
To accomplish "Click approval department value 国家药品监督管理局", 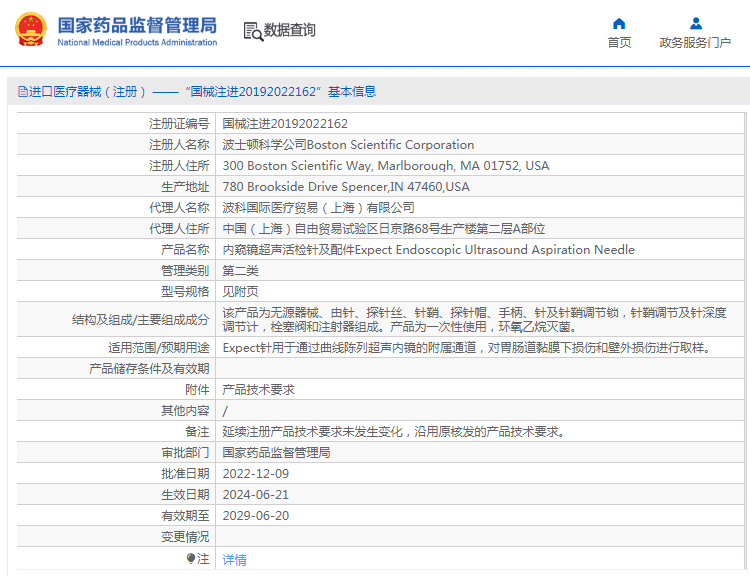I will 276,453.
